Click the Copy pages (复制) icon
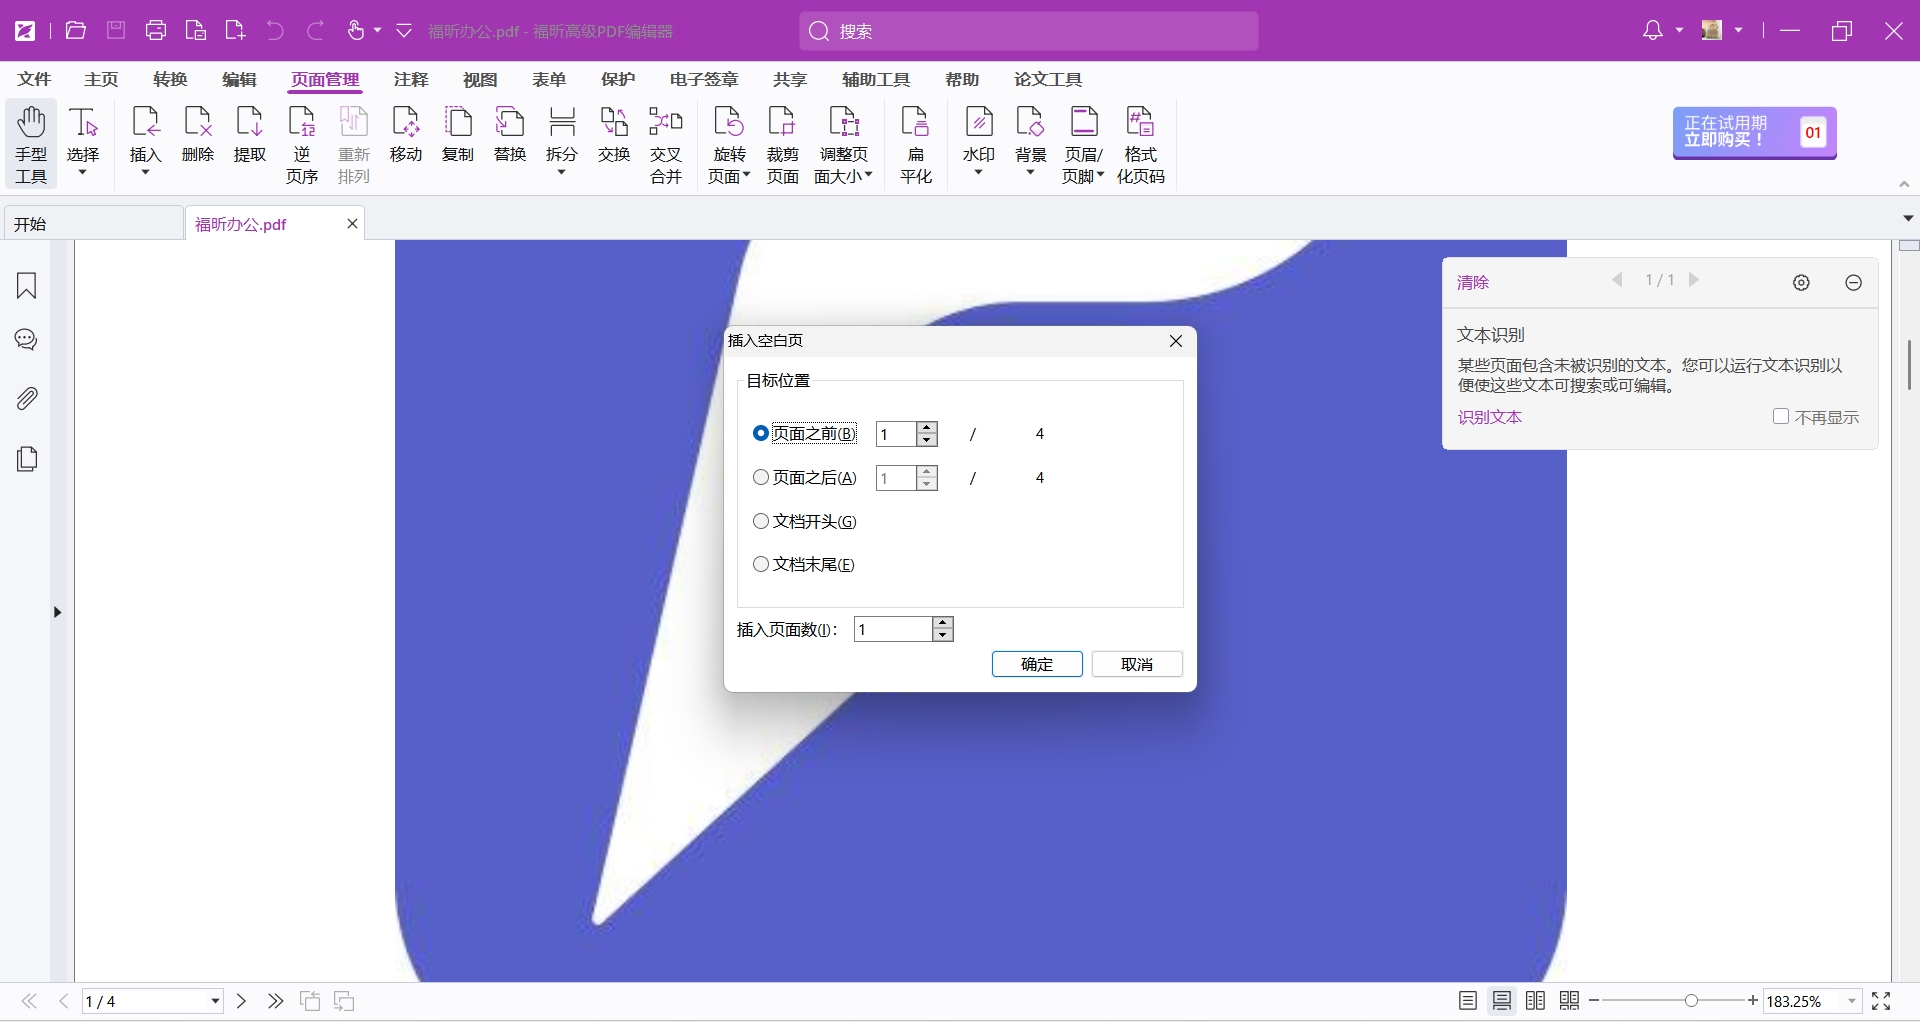The height and width of the screenshot is (1022, 1920). 458,134
